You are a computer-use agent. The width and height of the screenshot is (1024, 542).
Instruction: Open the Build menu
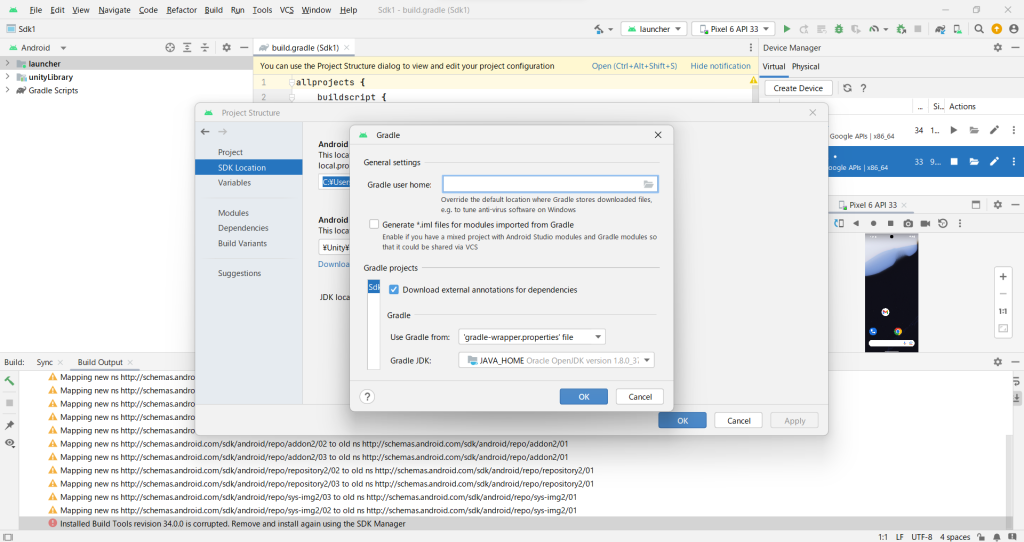tap(214, 10)
